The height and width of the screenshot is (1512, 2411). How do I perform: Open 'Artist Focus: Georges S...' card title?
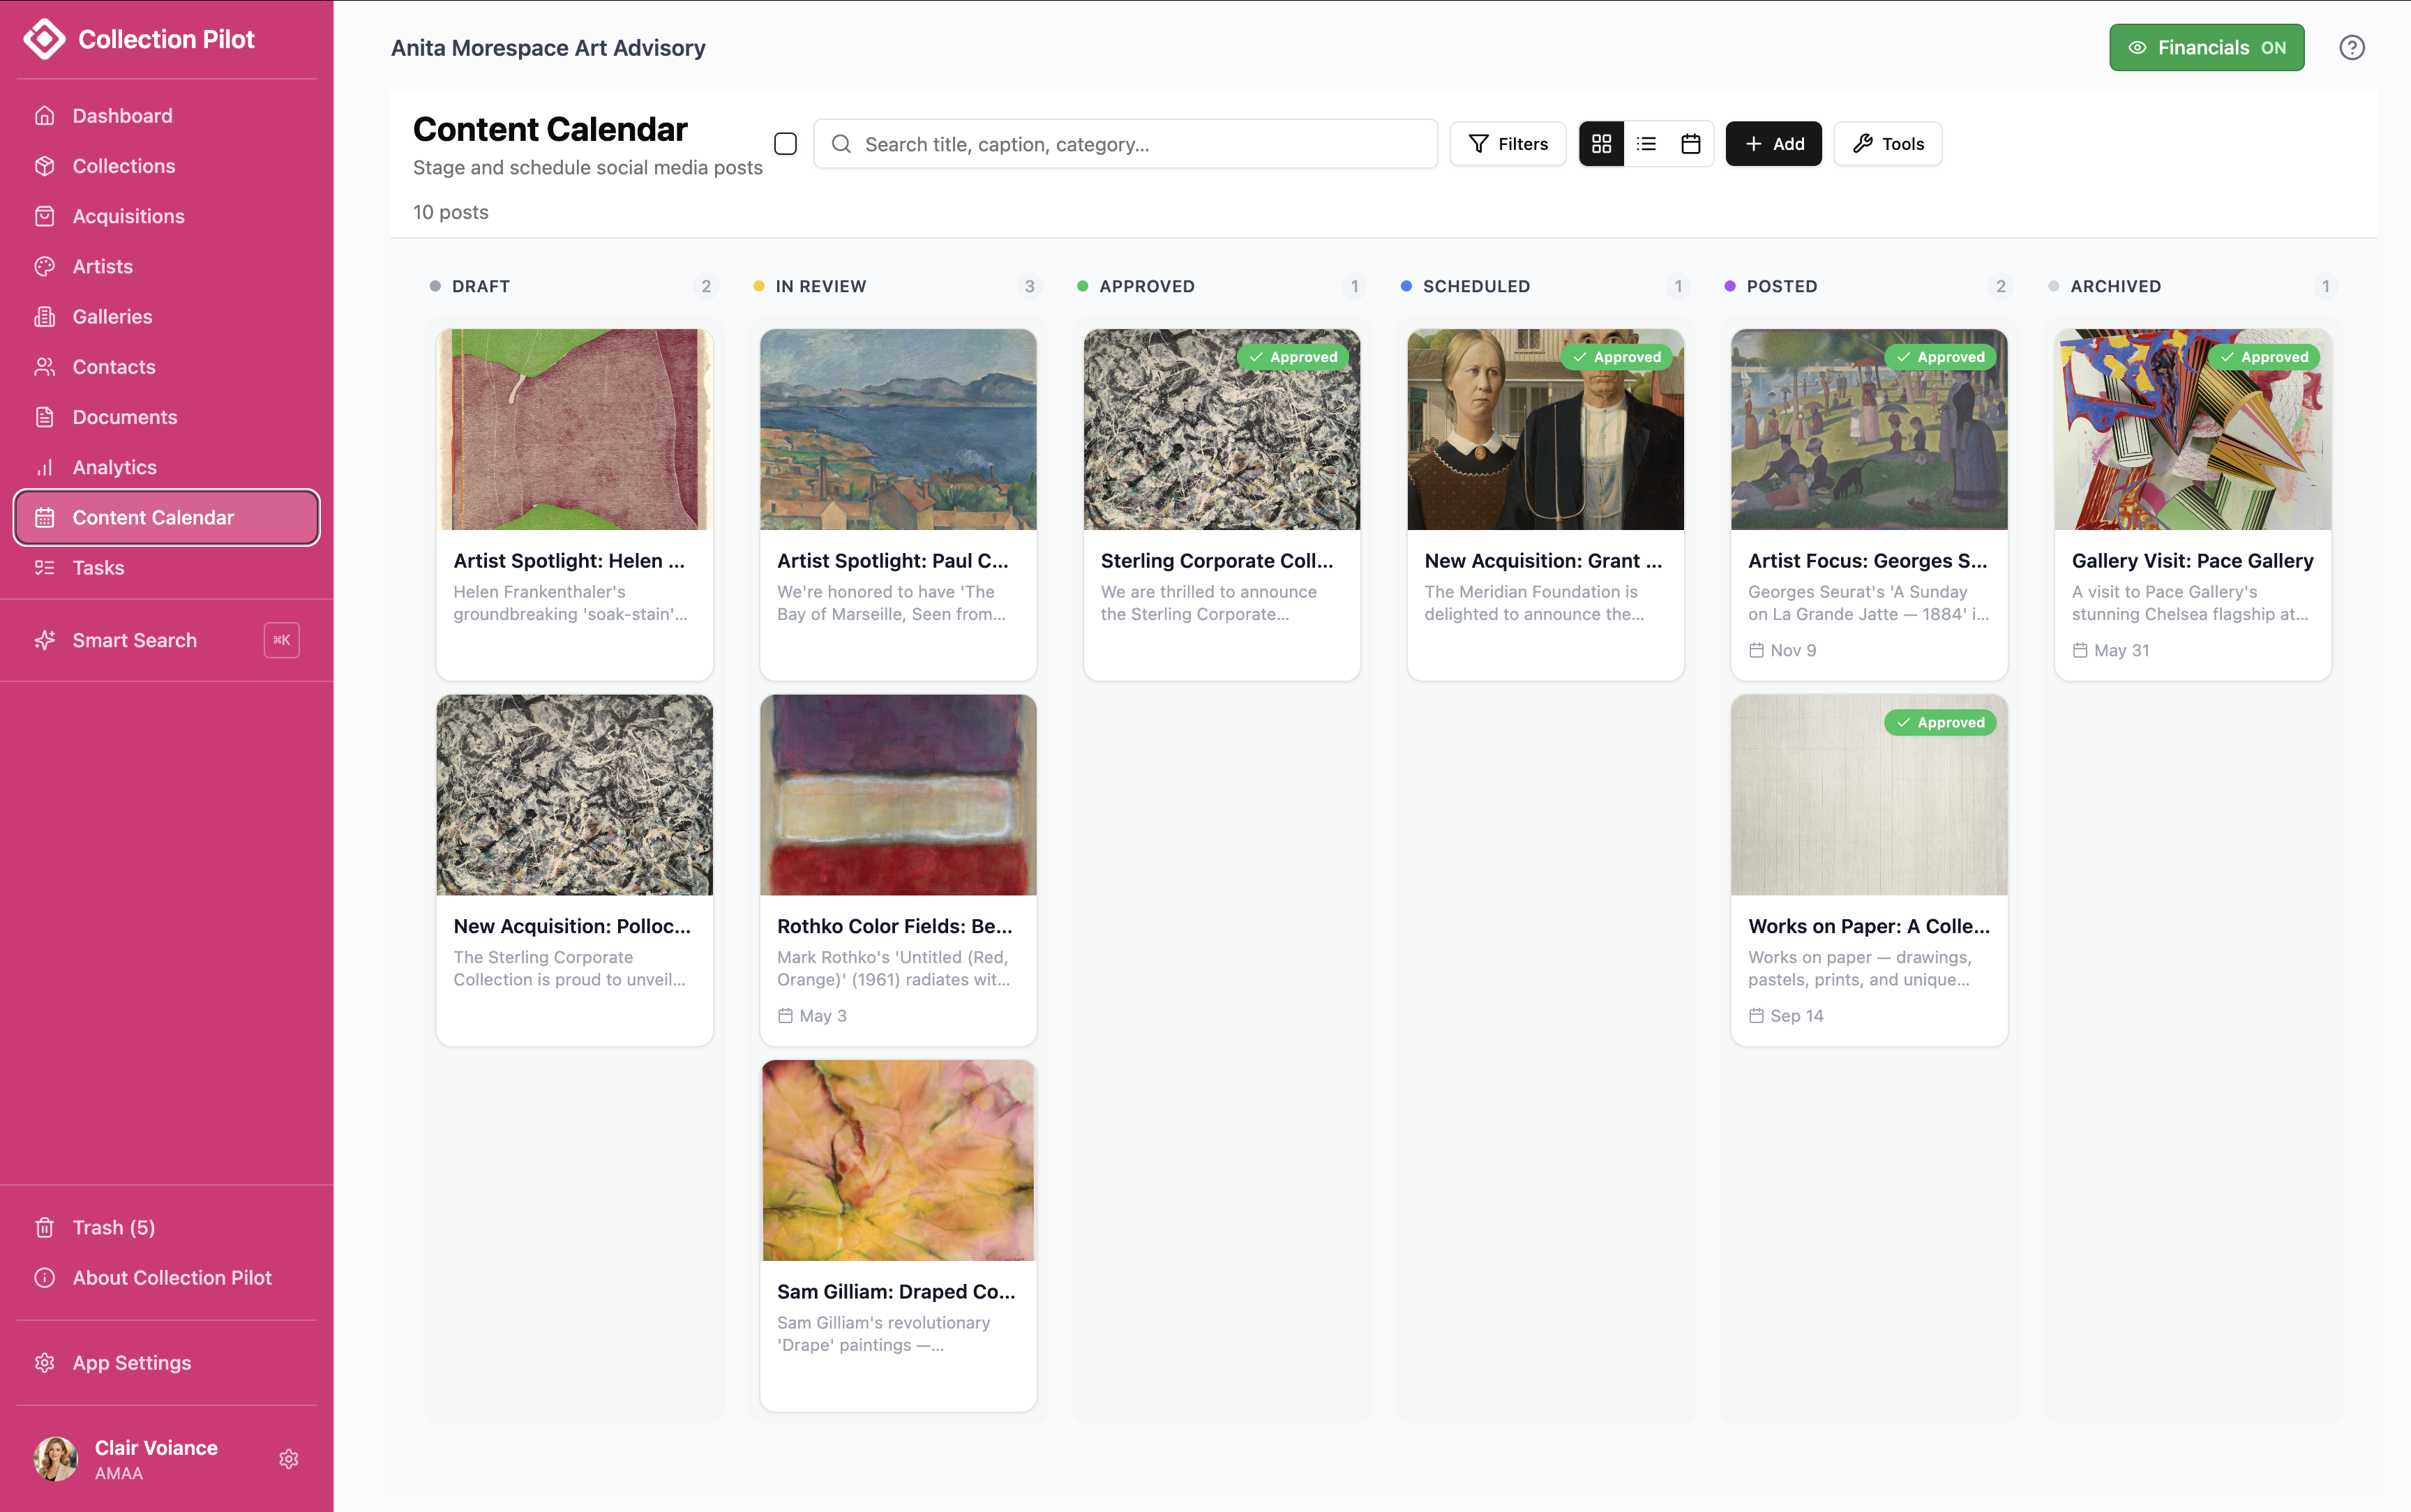click(1867, 561)
